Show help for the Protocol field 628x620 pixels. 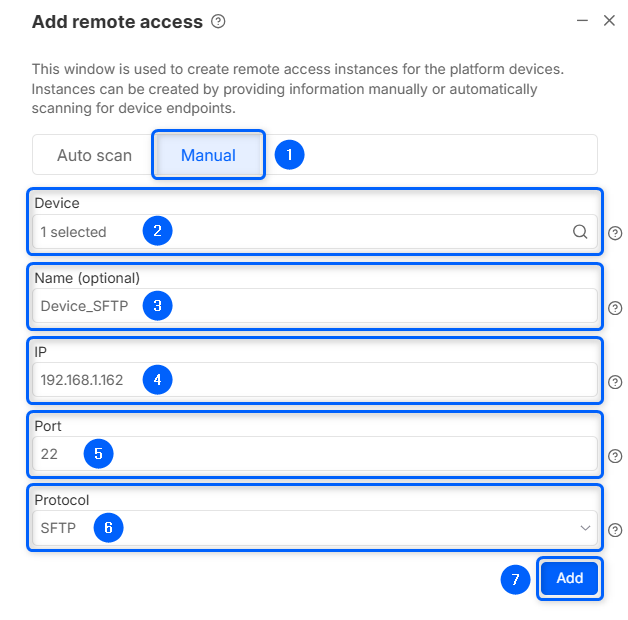[x=615, y=529]
